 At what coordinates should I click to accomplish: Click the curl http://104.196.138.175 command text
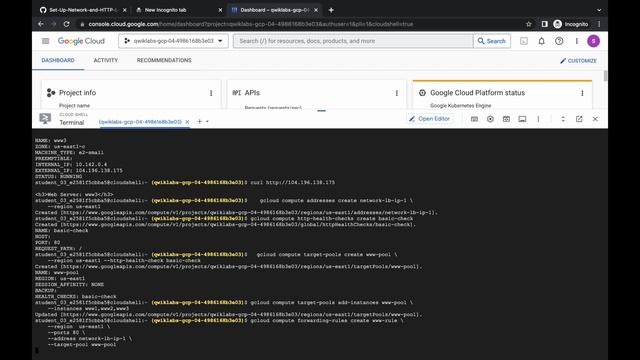[x=292, y=182]
